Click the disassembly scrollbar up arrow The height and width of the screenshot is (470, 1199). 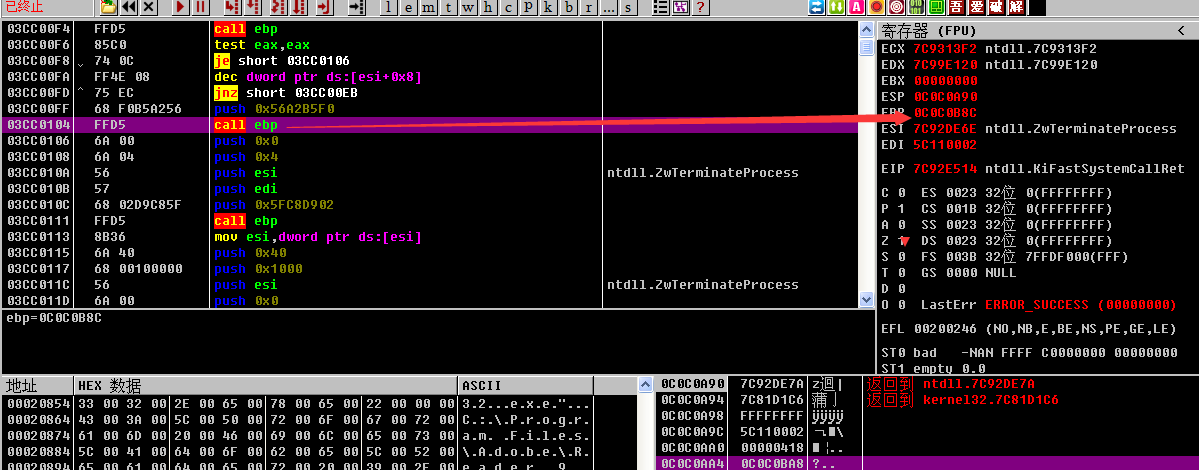[867, 30]
